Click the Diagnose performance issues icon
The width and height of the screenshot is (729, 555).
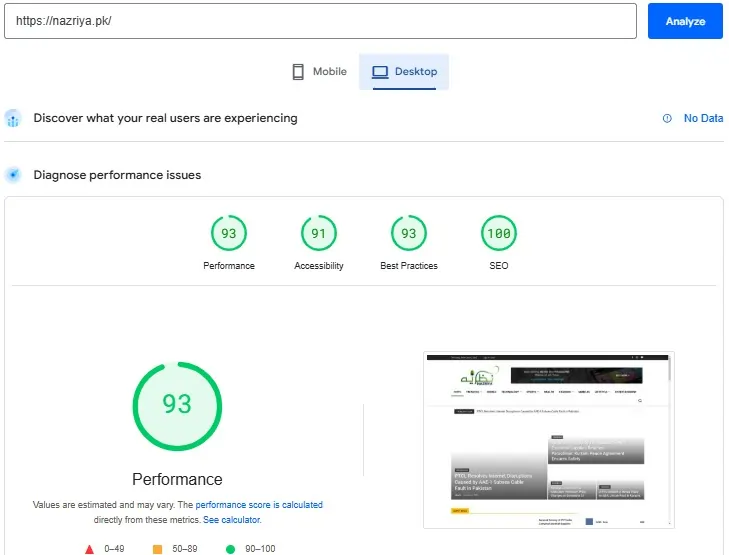[13, 175]
